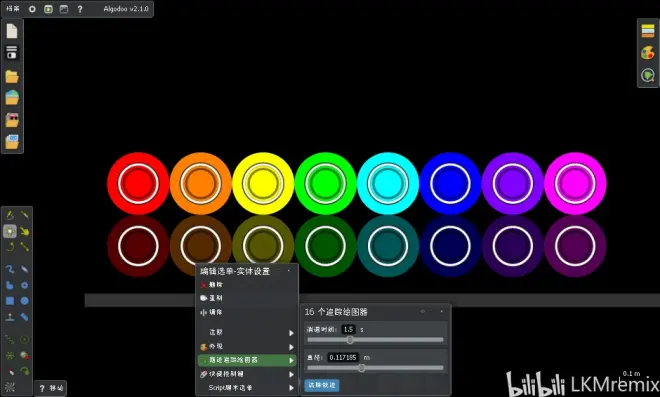The height and width of the screenshot is (397, 660).
Task: Expand the Script menu submenu arrow
Action: tap(291, 388)
